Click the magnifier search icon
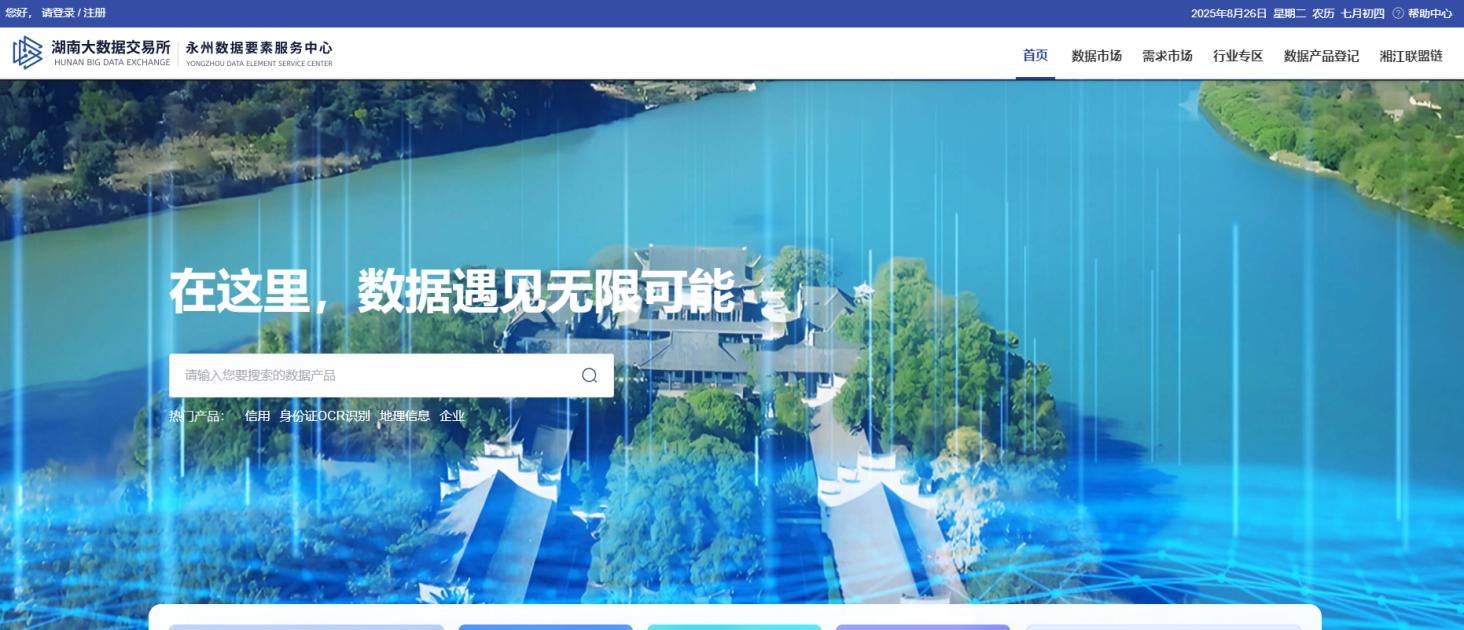Image resolution: width=1464 pixels, height=630 pixels. [x=589, y=375]
